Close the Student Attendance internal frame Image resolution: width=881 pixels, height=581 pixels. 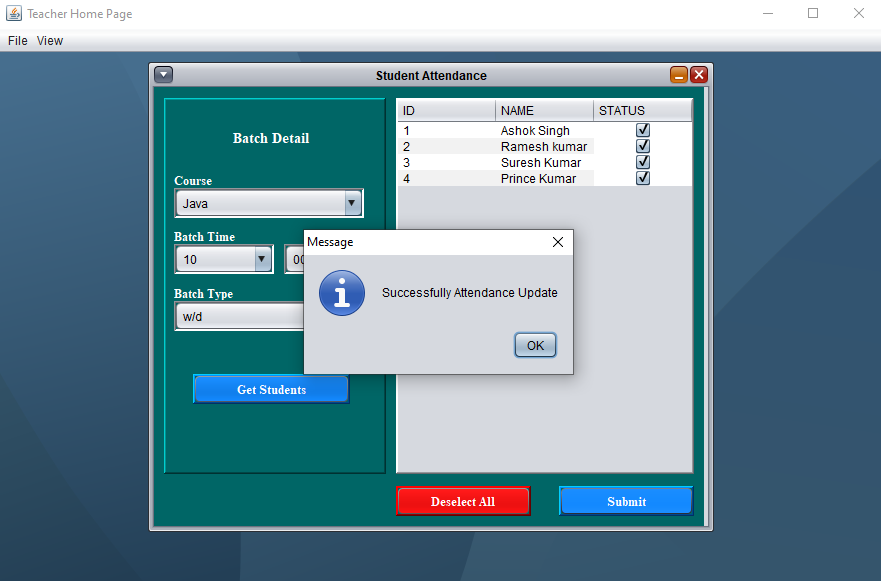pyautogui.click(x=699, y=74)
